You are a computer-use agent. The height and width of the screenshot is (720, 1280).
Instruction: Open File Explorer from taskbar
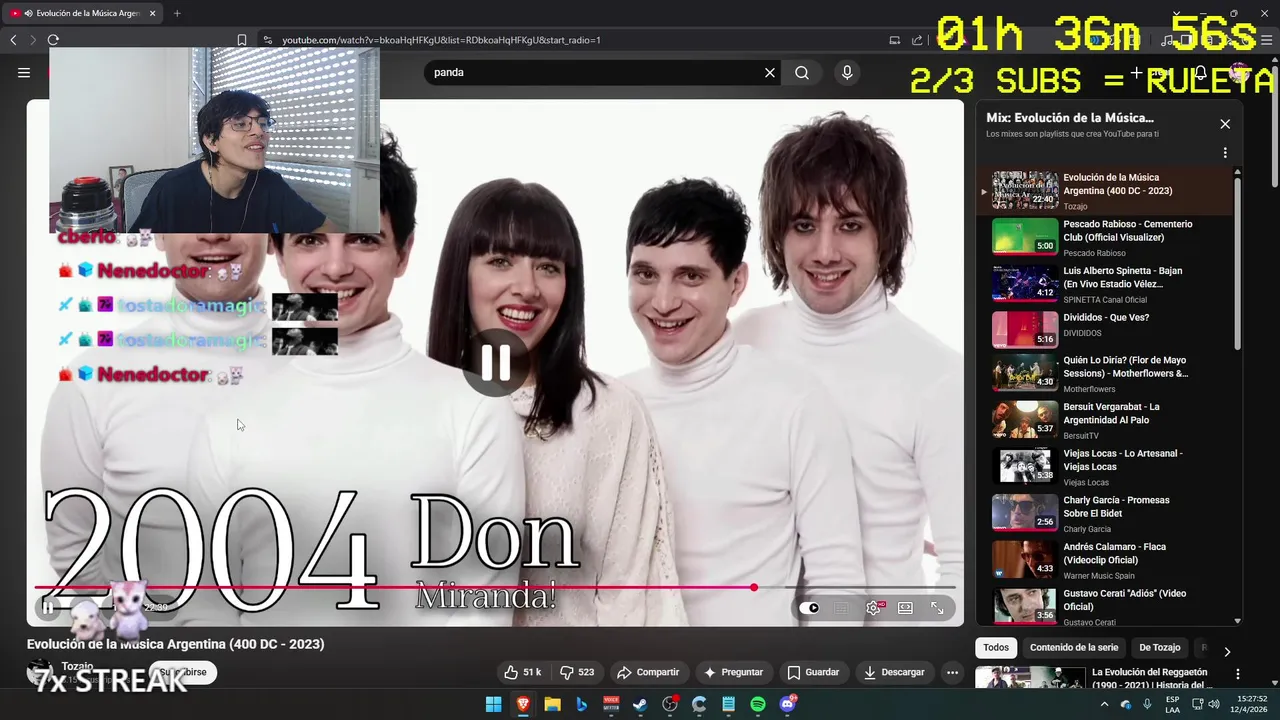(552, 705)
